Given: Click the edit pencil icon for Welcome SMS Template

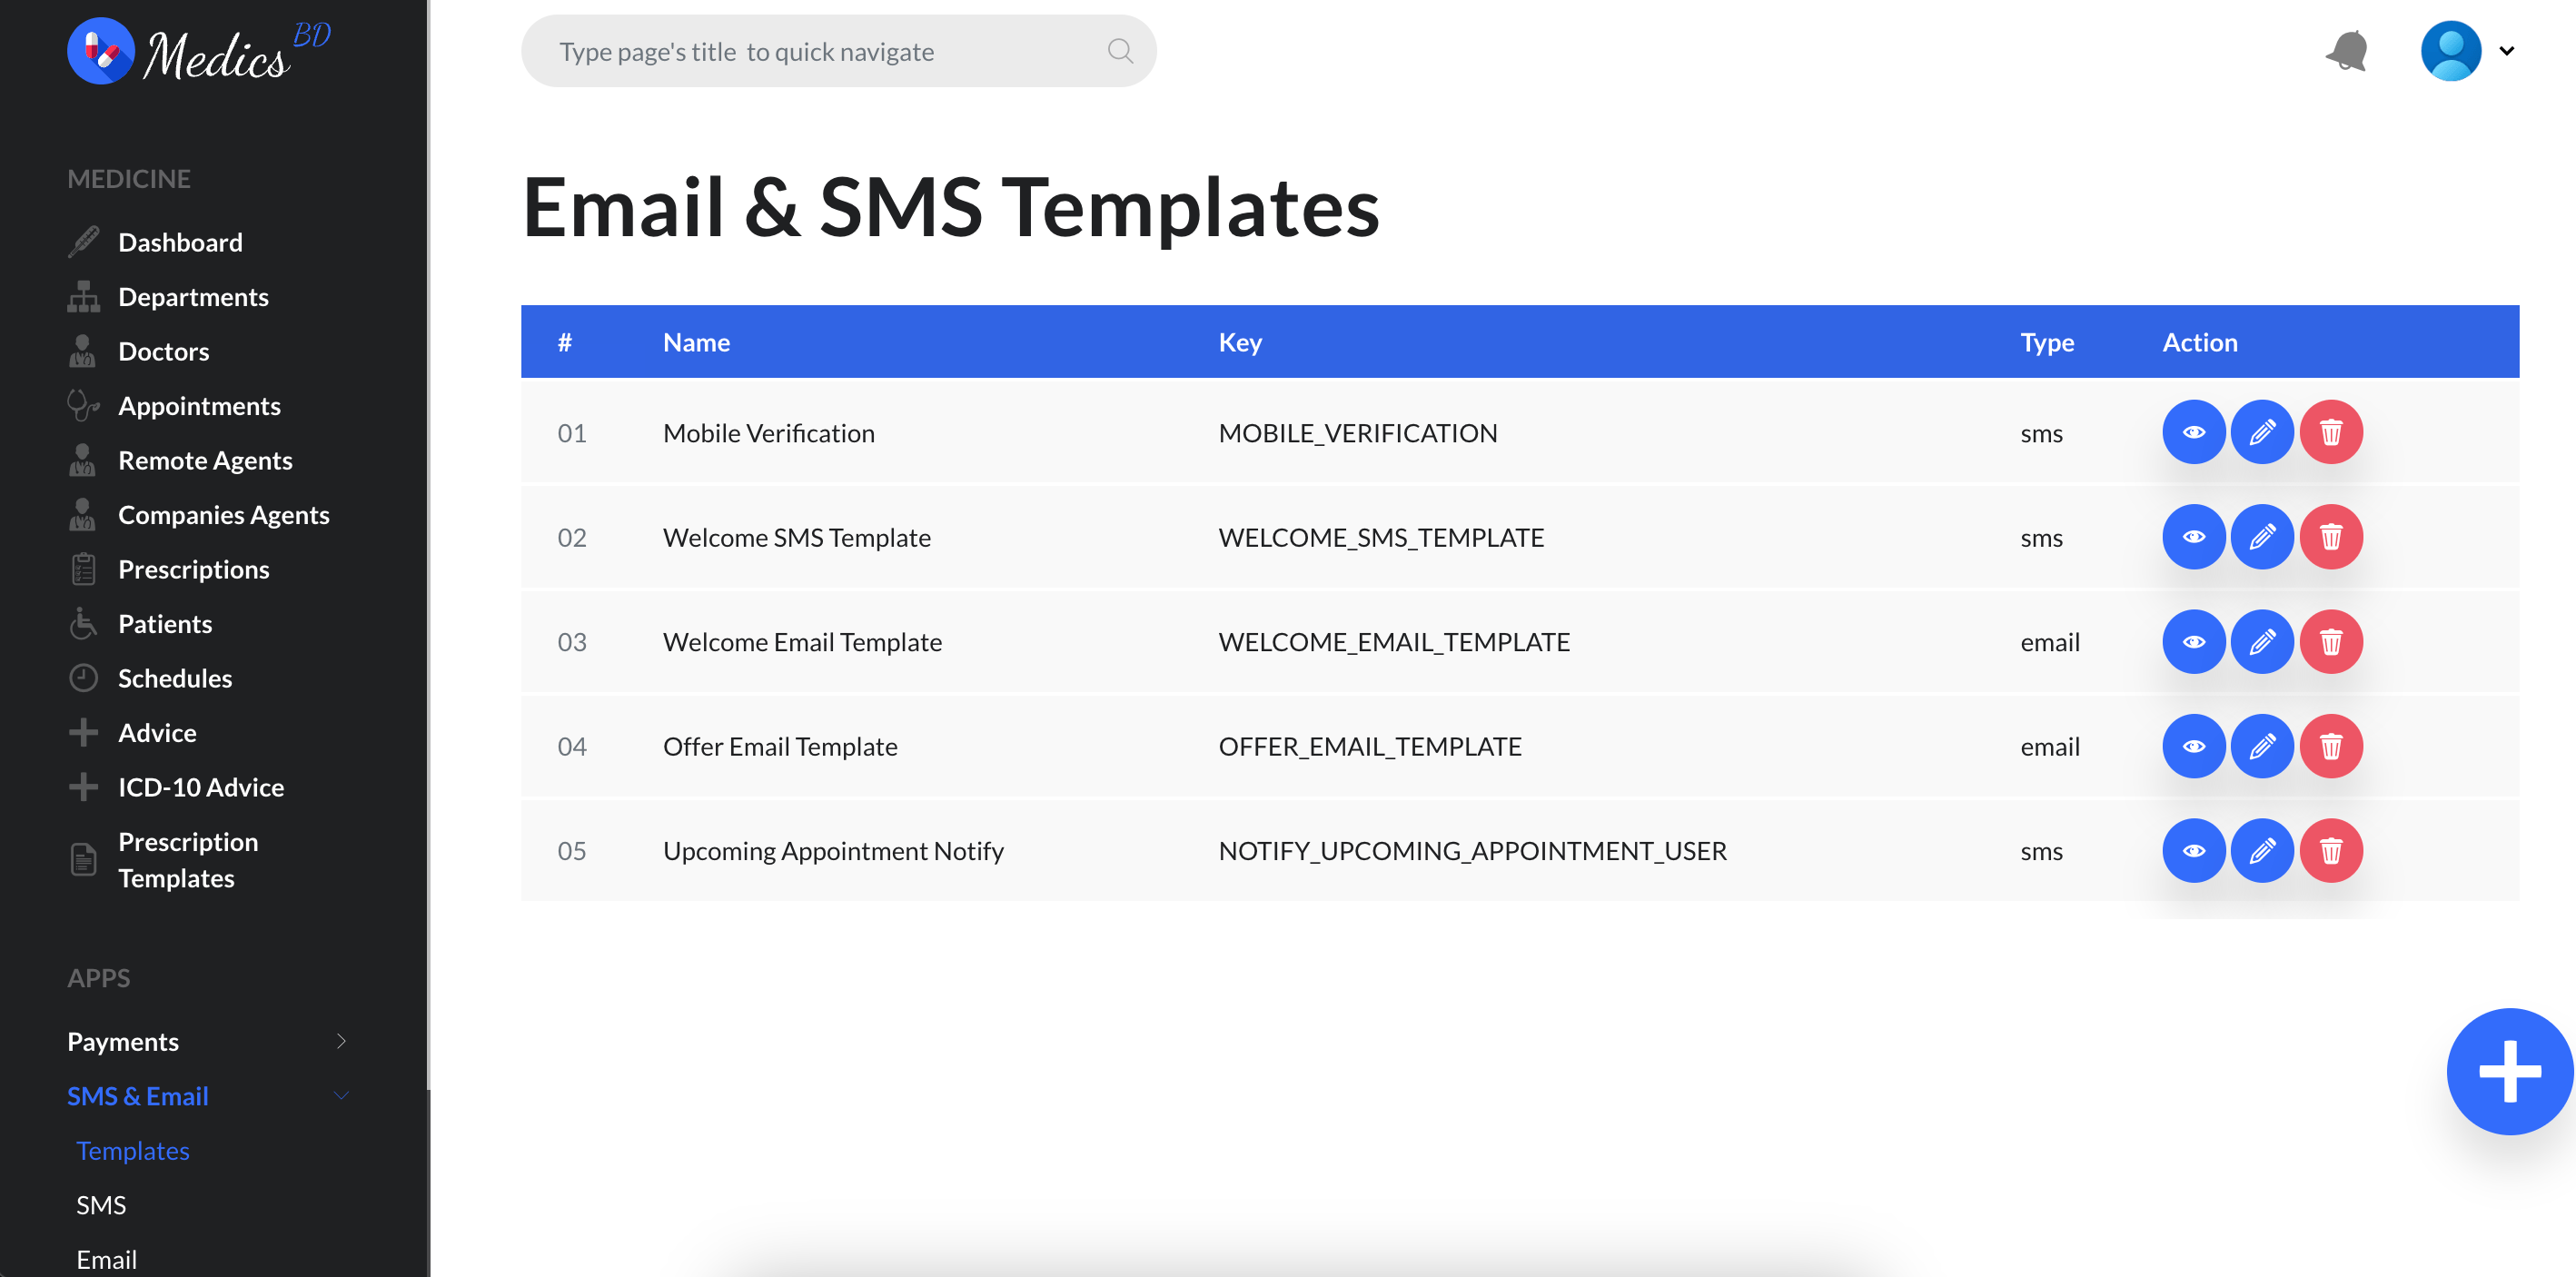Looking at the screenshot, I should click(2264, 538).
